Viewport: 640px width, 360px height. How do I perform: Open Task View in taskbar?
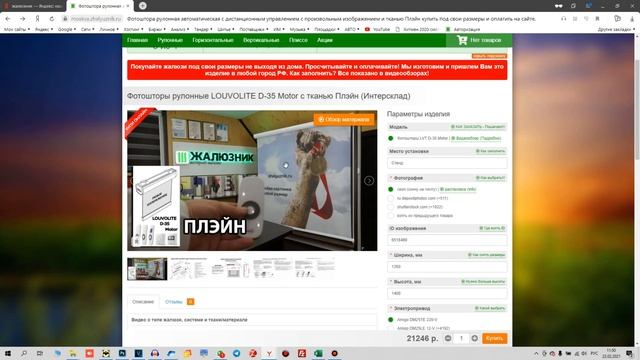(x=40, y=353)
